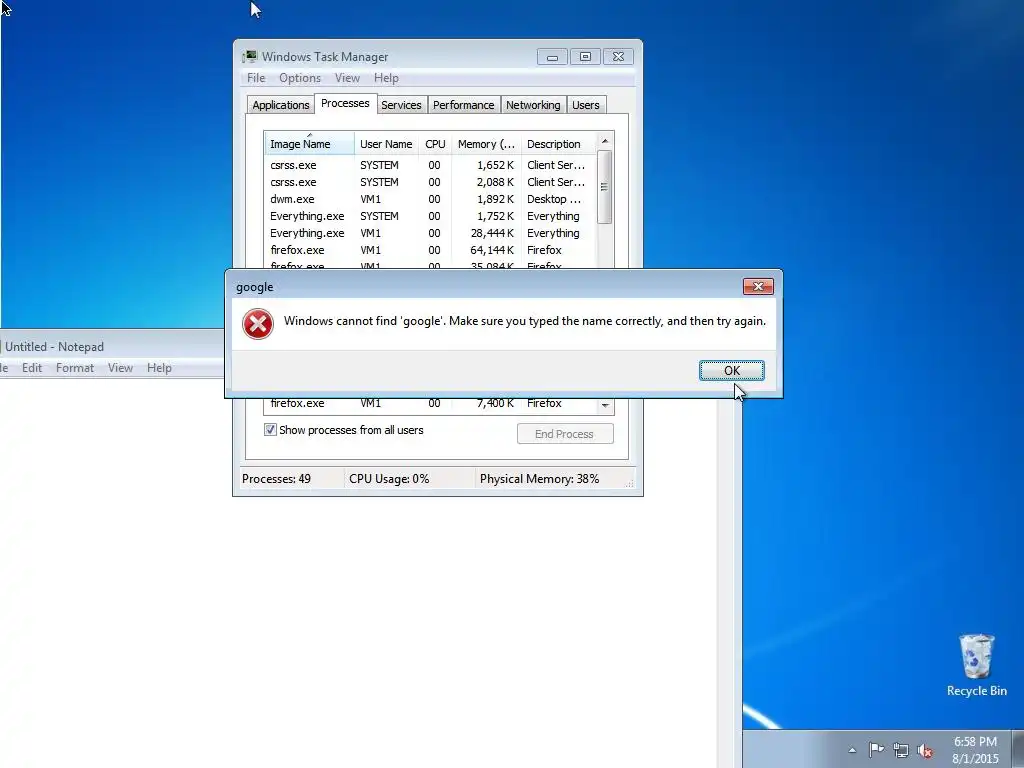Sort by the CPU column header
Viewport: 1024px width, 768px height.
(435, 144)
